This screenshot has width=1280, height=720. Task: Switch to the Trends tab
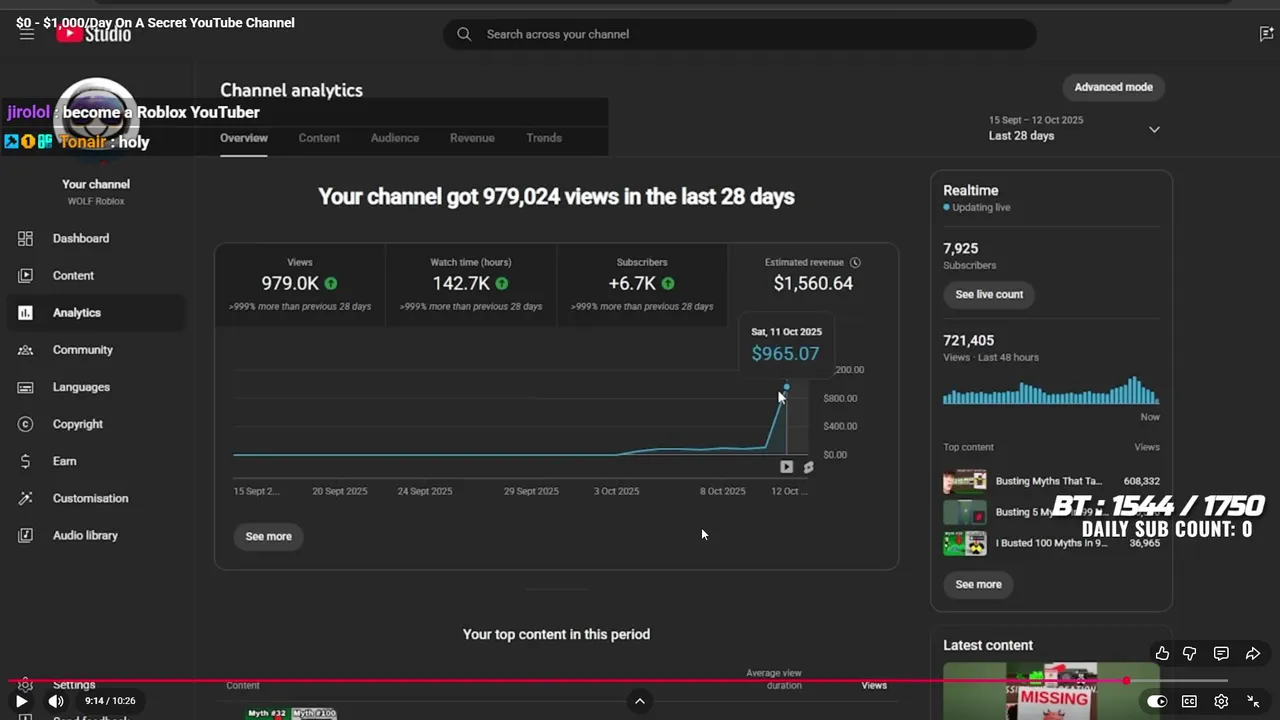coord(544,138)
